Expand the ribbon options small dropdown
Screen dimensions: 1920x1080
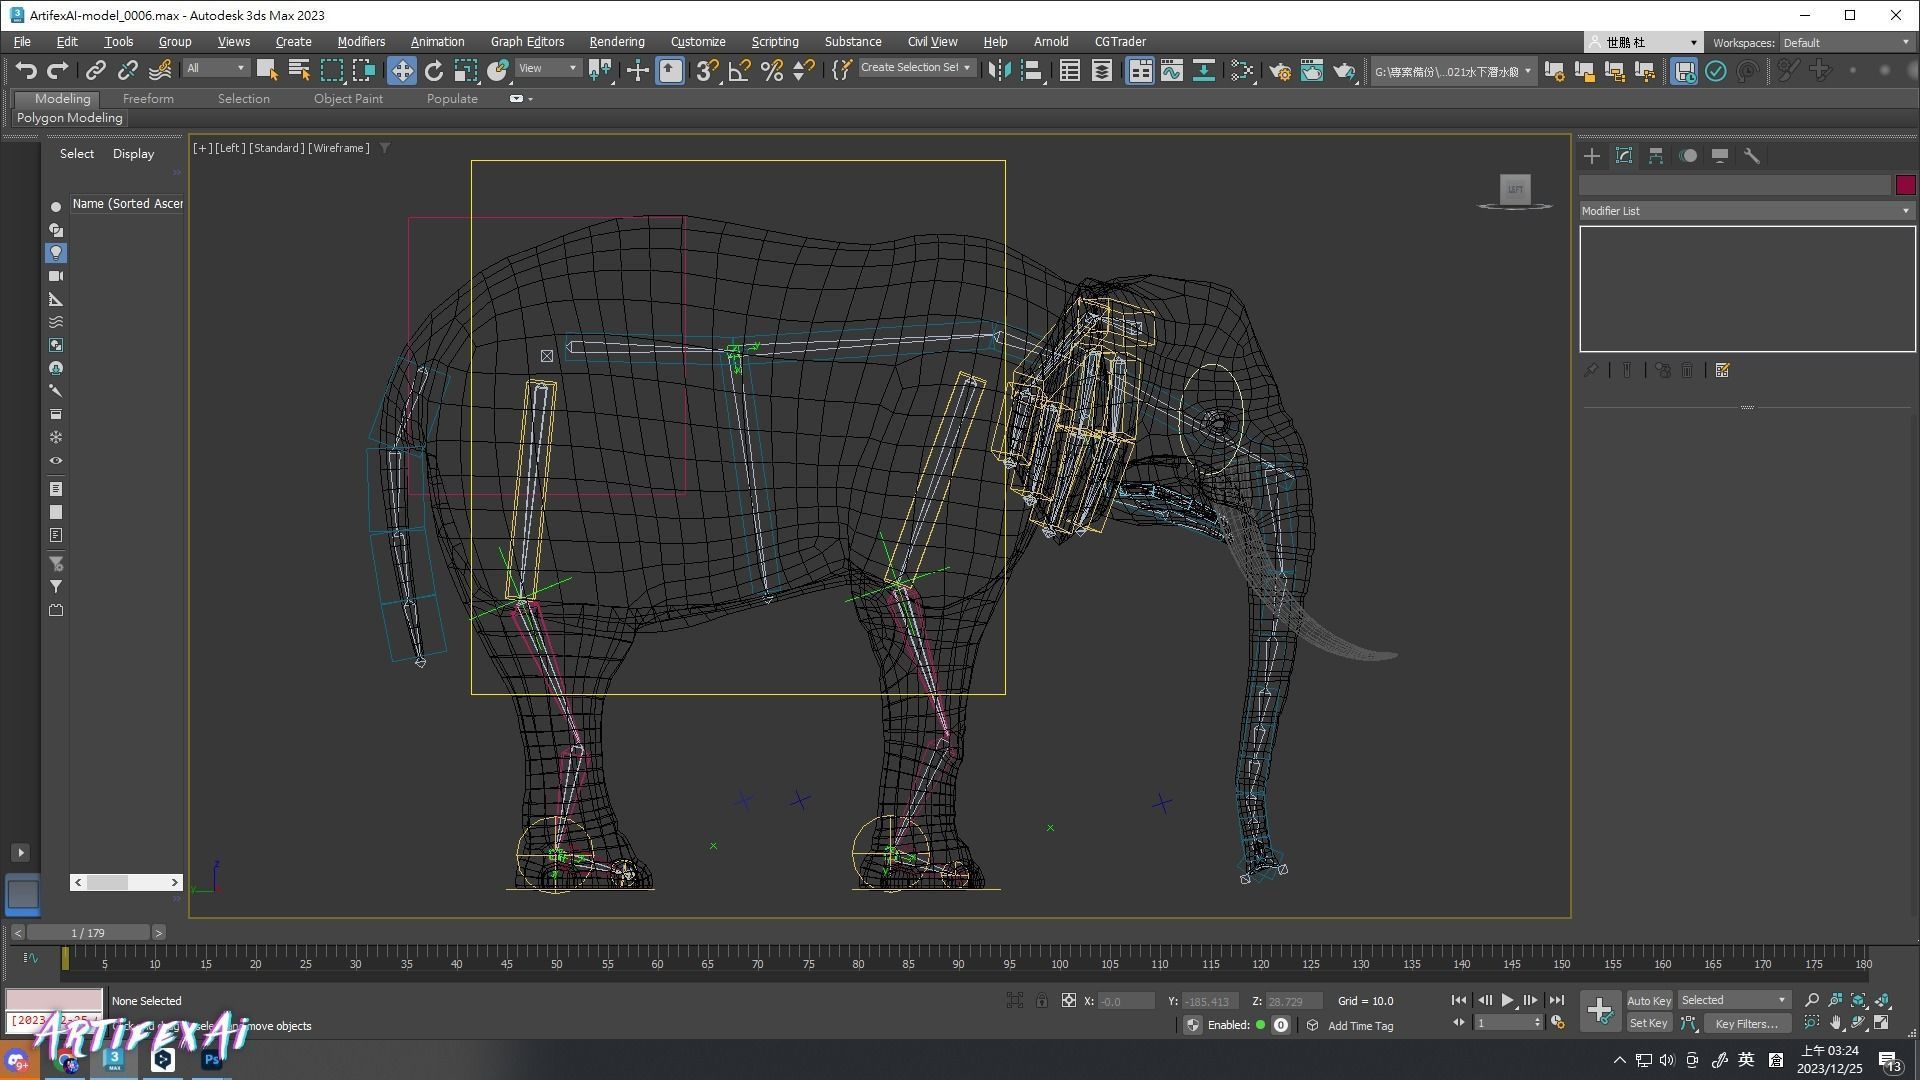click(x=521, y=98)
